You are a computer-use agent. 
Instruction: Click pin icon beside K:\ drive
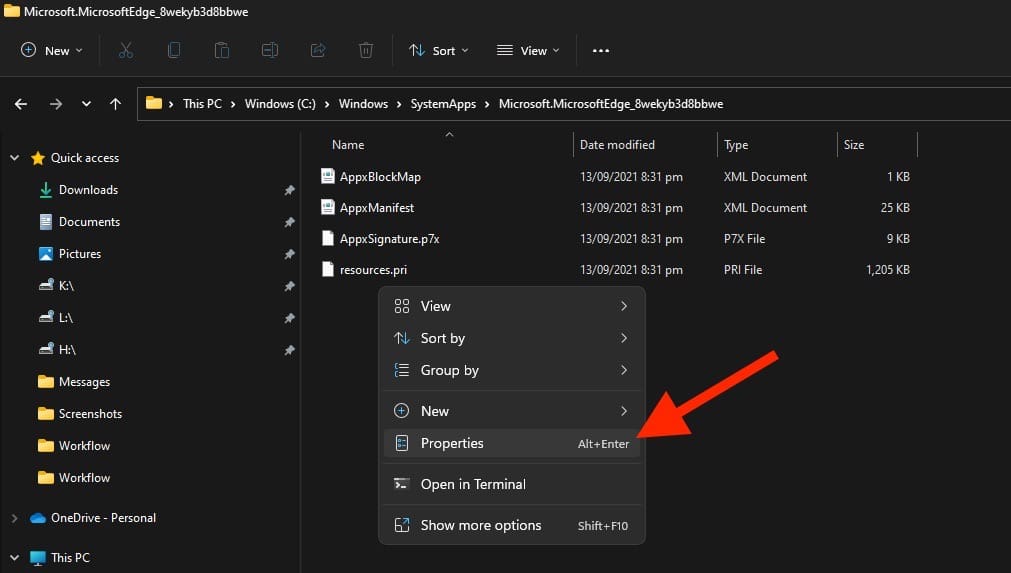tap(290, 286)
